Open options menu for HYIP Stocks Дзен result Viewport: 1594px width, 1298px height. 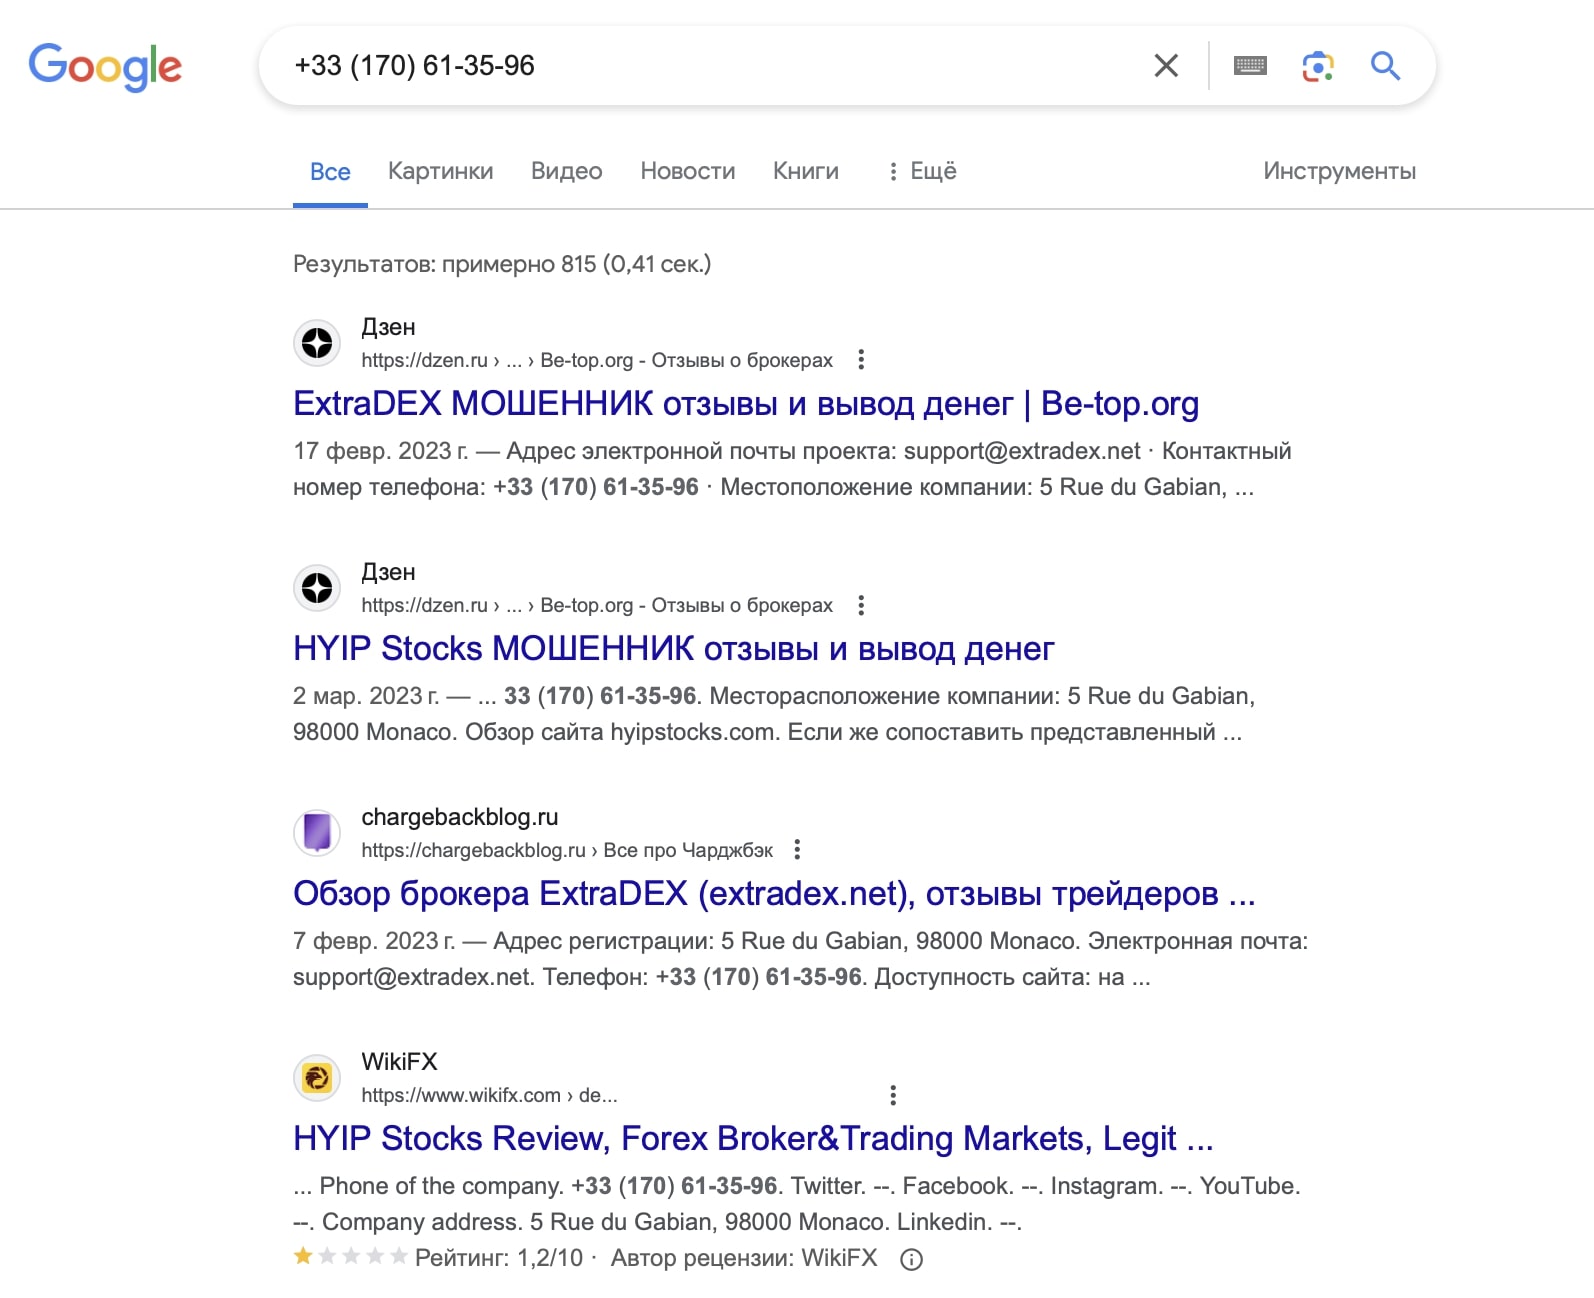tap(861, 605)
